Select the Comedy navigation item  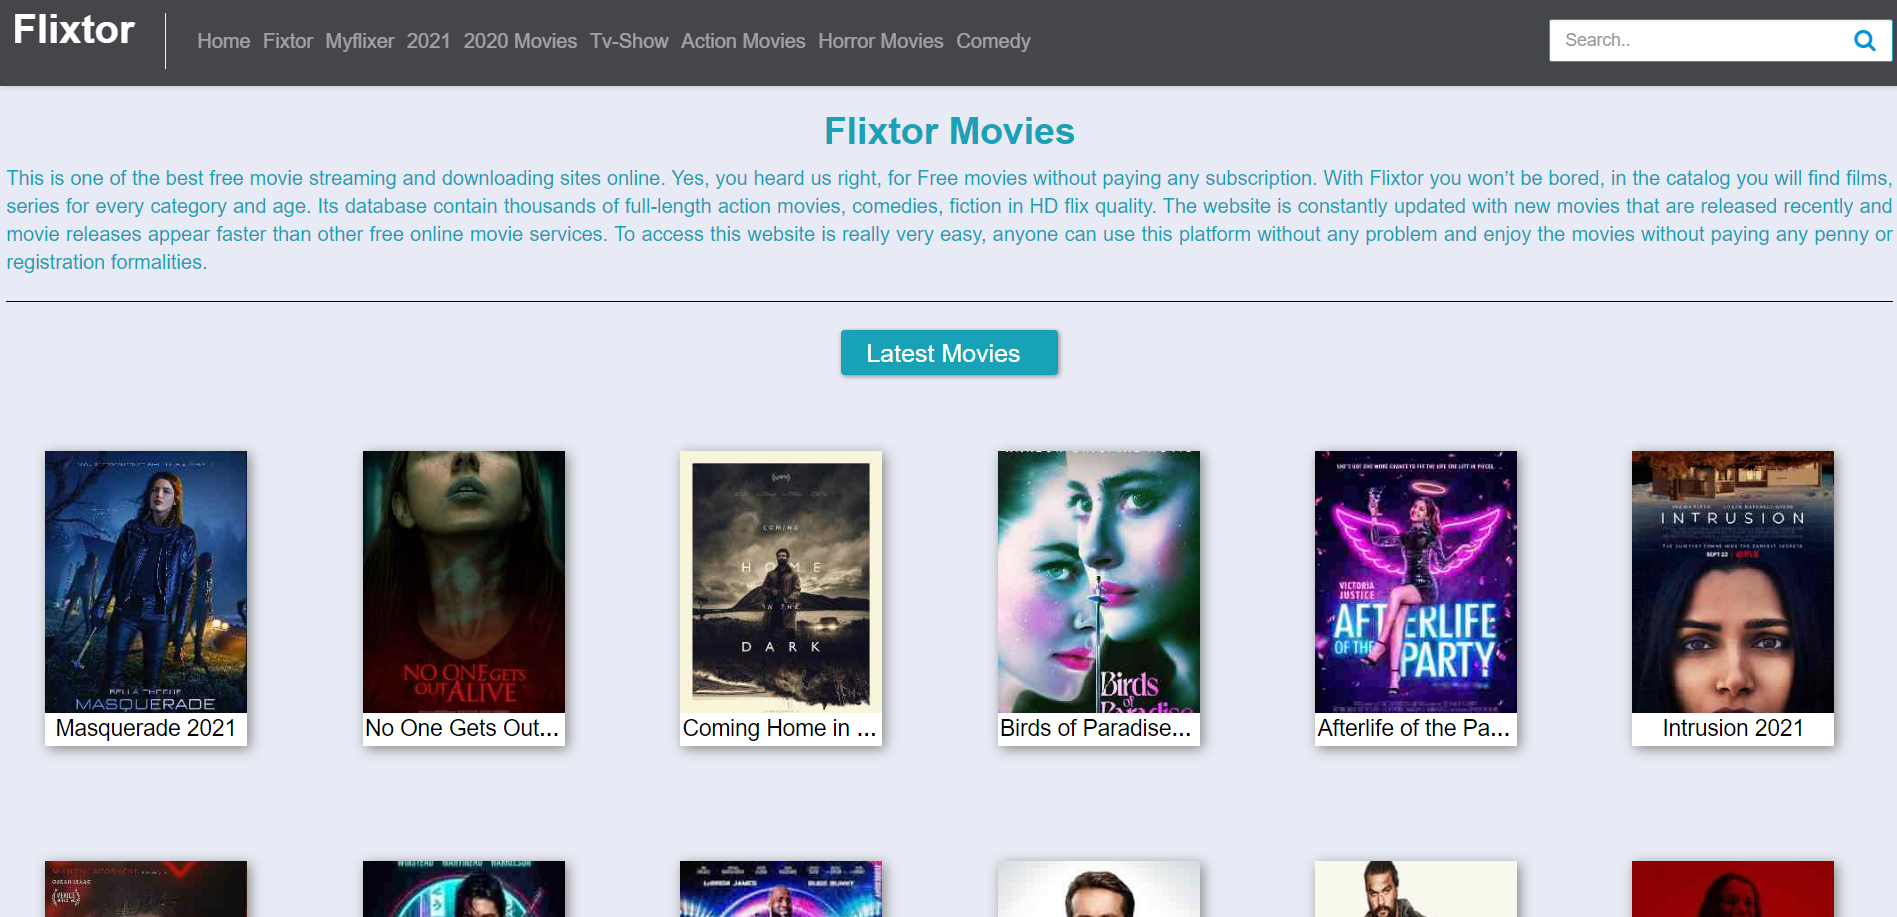tap(993, 41)
